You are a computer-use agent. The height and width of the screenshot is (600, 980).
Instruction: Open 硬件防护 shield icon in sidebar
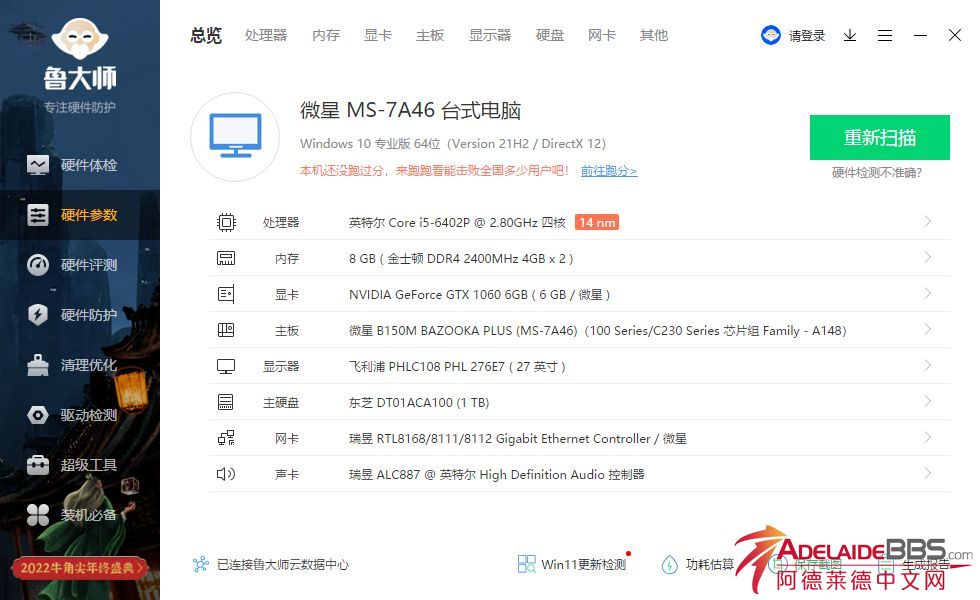click(x=38, y=314)
